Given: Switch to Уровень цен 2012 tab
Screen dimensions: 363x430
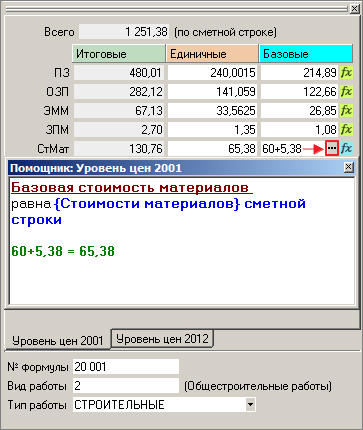Looking at the screenshot, I should [162, 339].
